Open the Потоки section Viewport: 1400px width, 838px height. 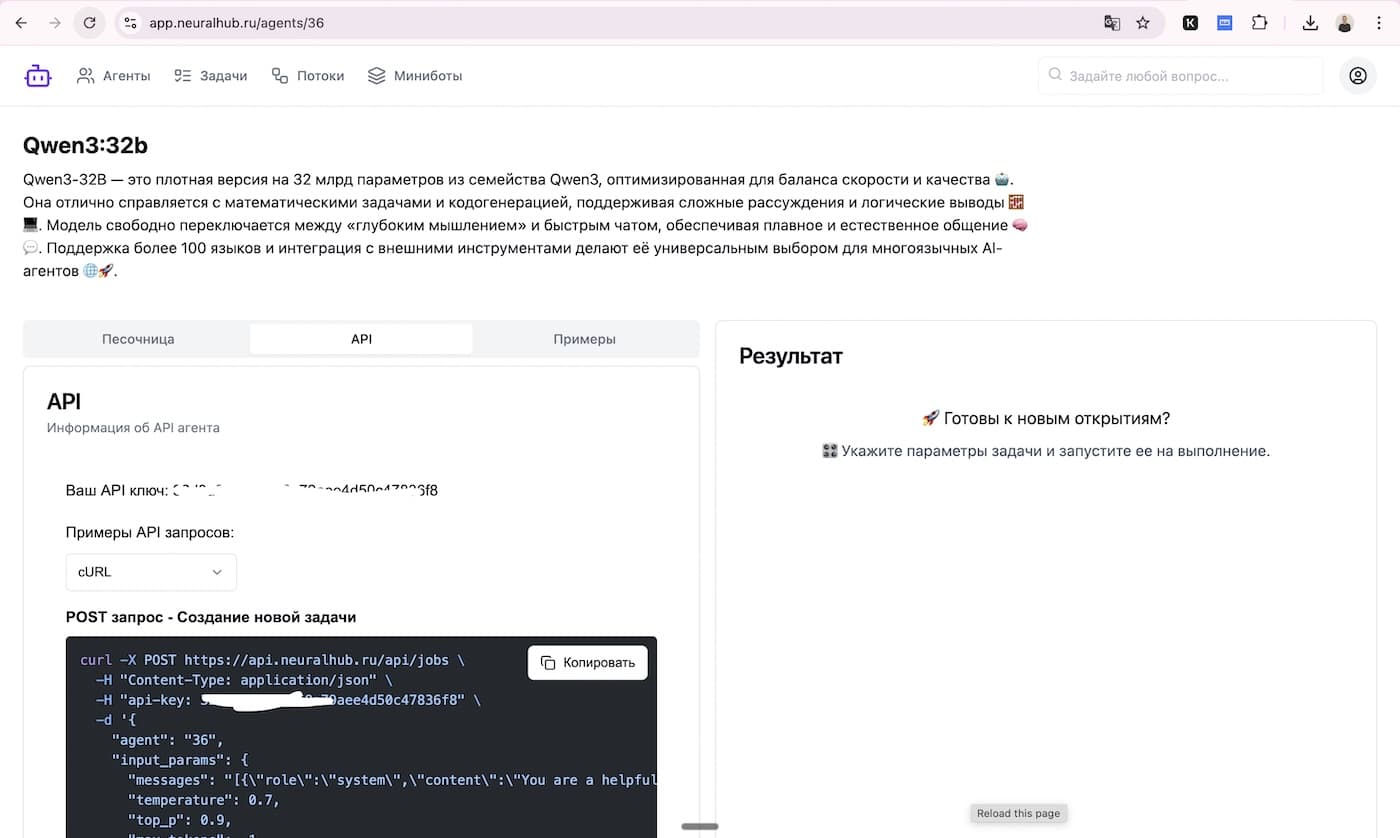(308, 75)
